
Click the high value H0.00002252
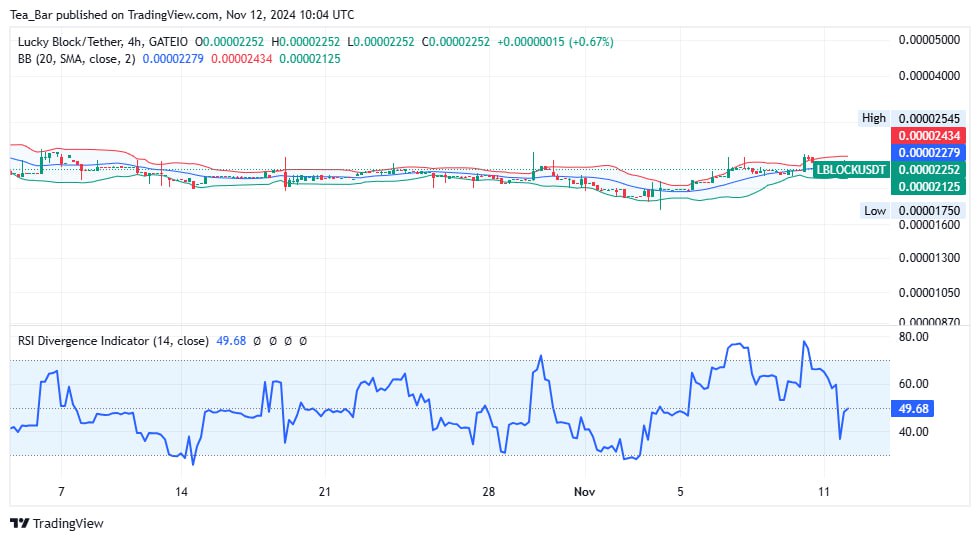point(306,42)
